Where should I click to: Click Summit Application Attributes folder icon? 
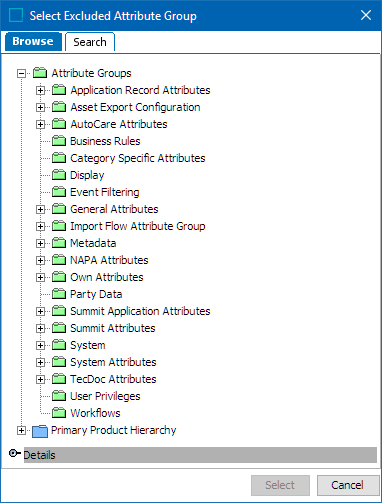click(59, 311)
